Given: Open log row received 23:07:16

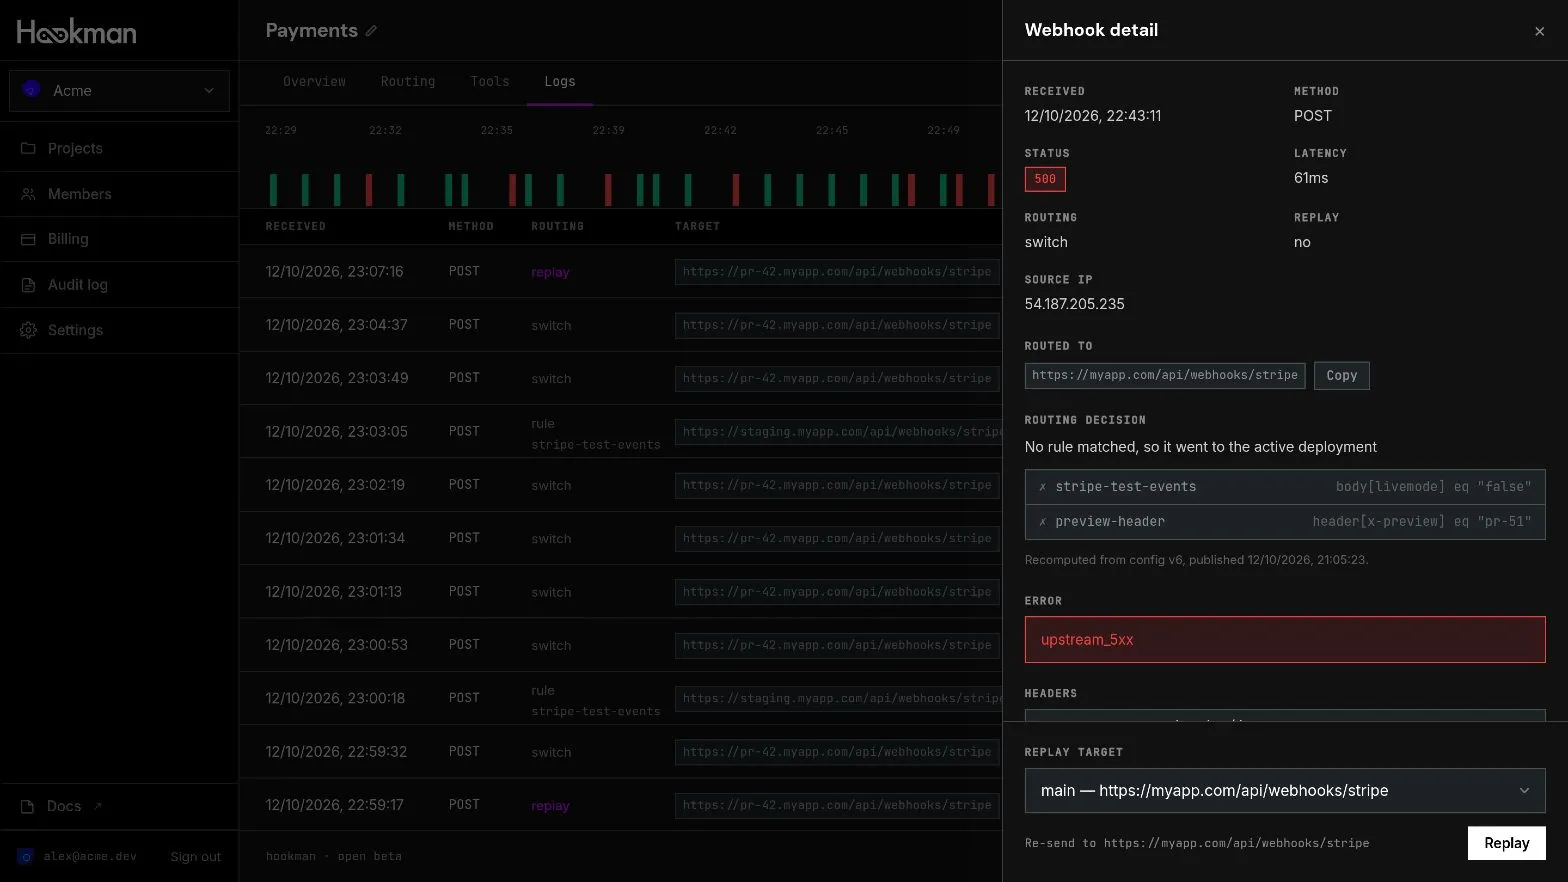Looking at the screenshot, I should tap(620, 271).
